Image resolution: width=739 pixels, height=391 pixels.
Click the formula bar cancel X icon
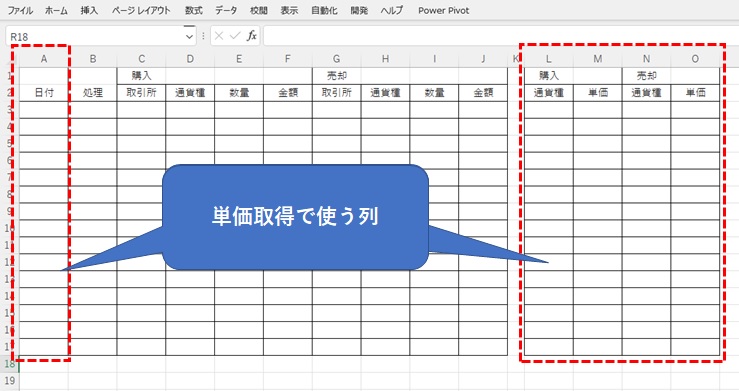tap(219, 36)
